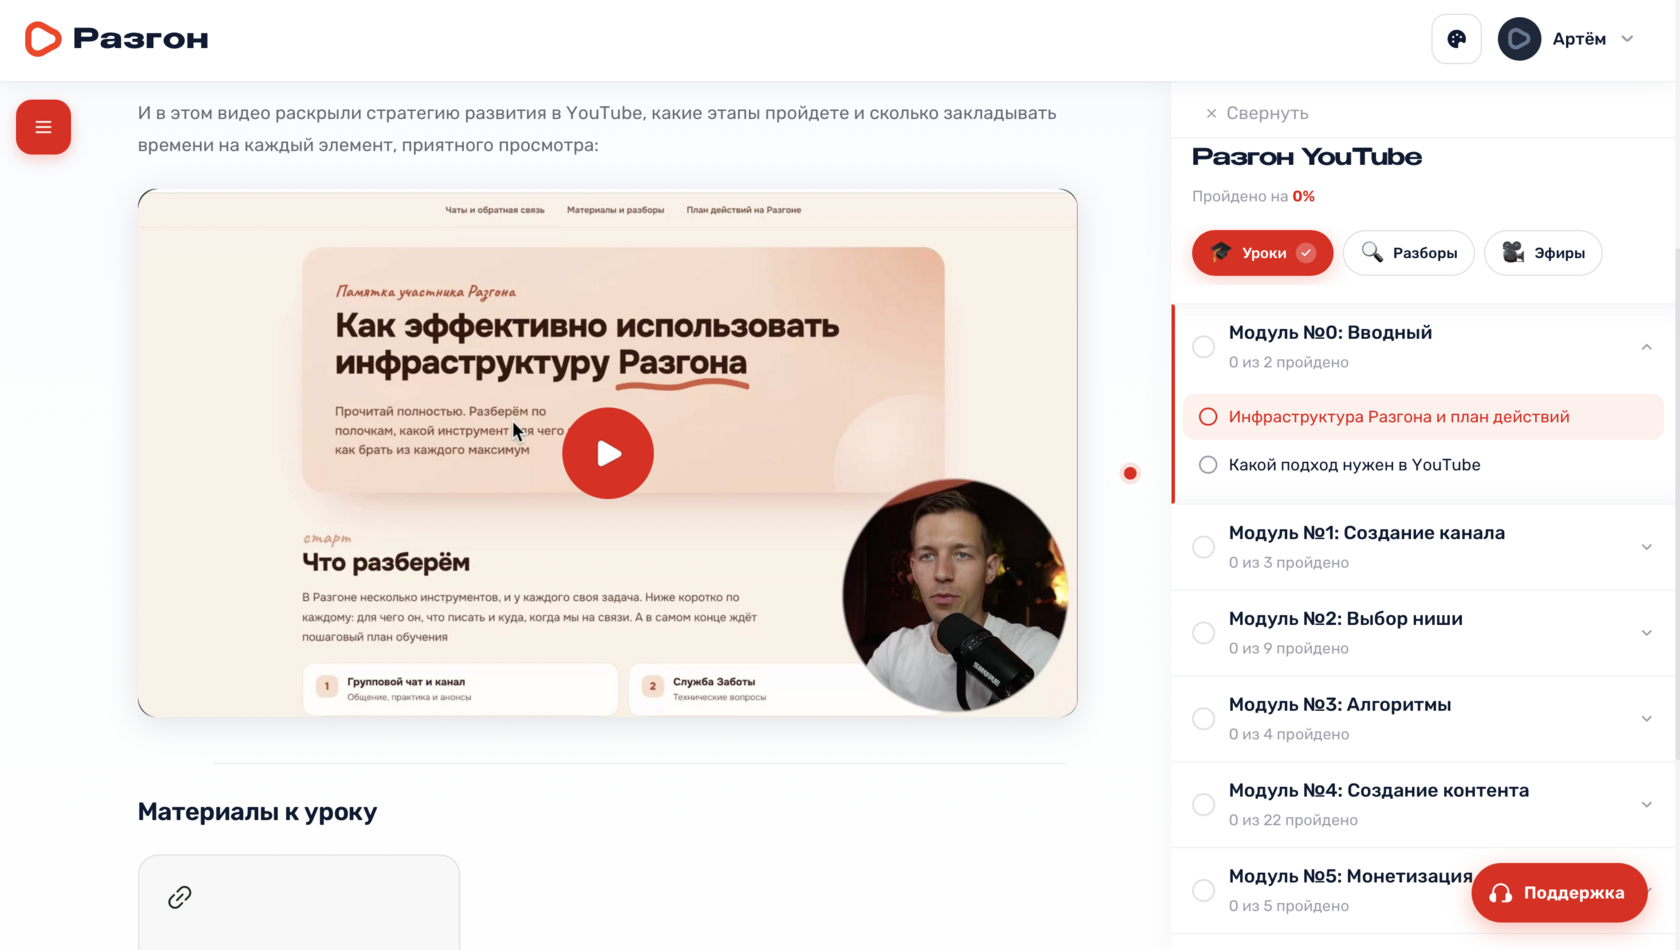Click 0 из 9 пройдено text
Screen dimensions: 1680x950
pyautogui.click(x=1288, y=648)
